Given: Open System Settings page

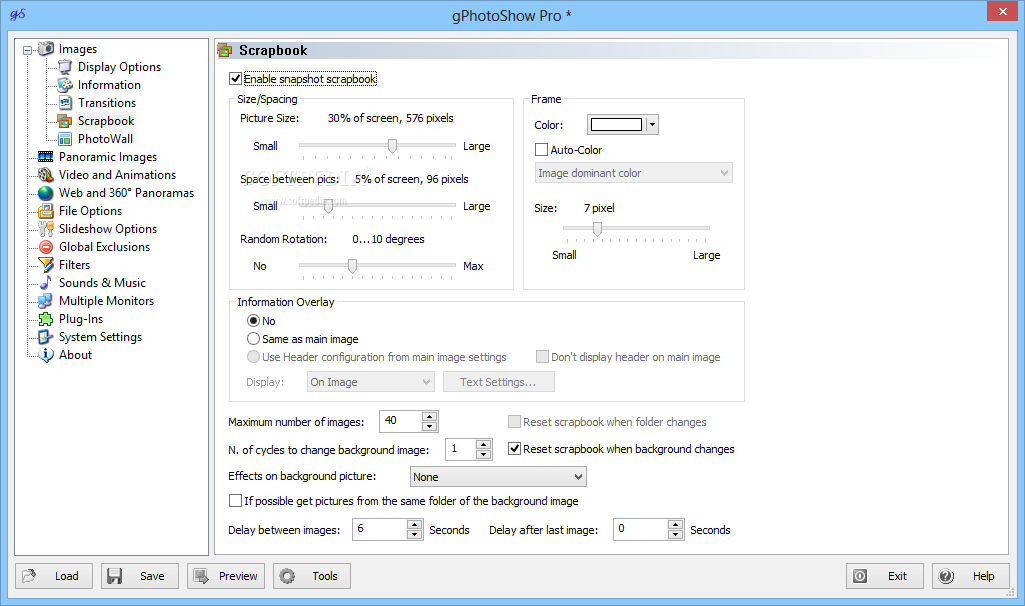Looking at the screenshot, I should pyautogui.click(x=100, y=337).
